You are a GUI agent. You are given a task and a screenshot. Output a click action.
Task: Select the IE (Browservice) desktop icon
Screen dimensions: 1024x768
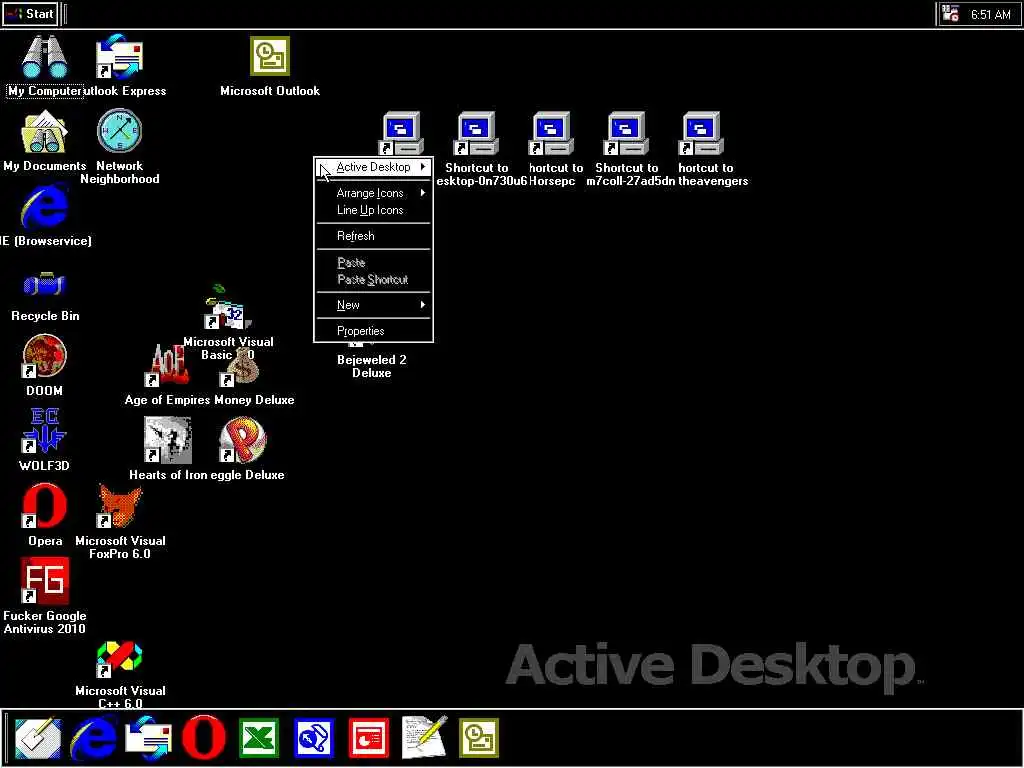pyautogui.click(x=44, y=207)
